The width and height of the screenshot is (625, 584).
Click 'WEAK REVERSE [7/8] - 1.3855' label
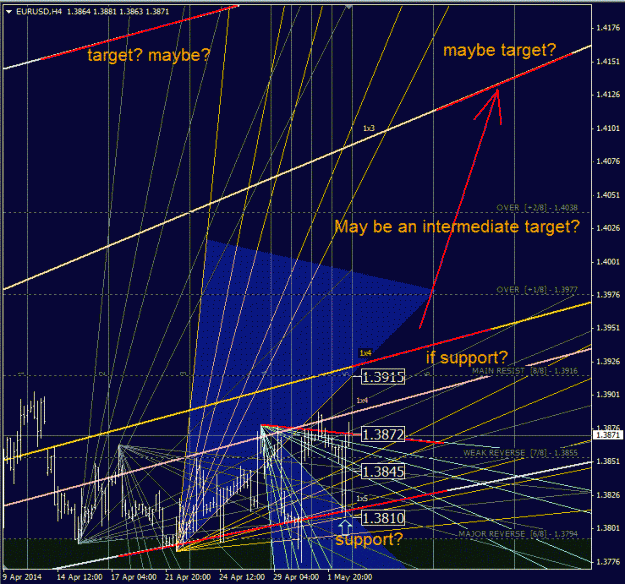pyautogui.click(x=520, y=452)
